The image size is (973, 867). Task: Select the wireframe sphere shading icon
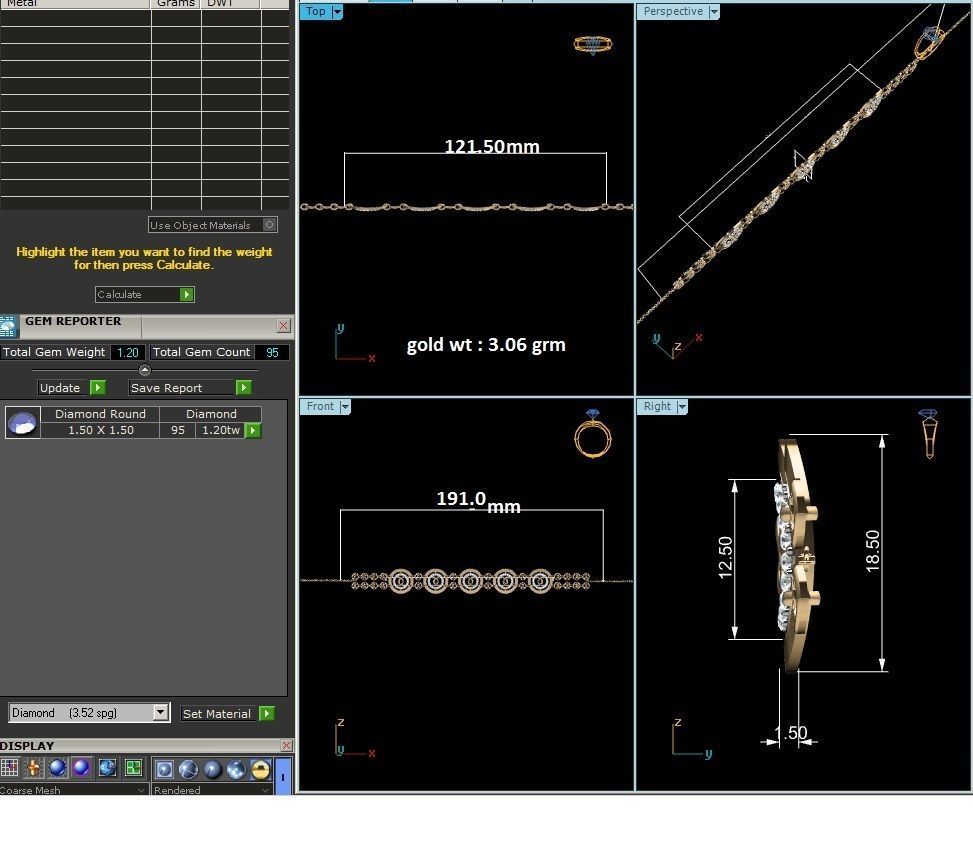point(189,770)
